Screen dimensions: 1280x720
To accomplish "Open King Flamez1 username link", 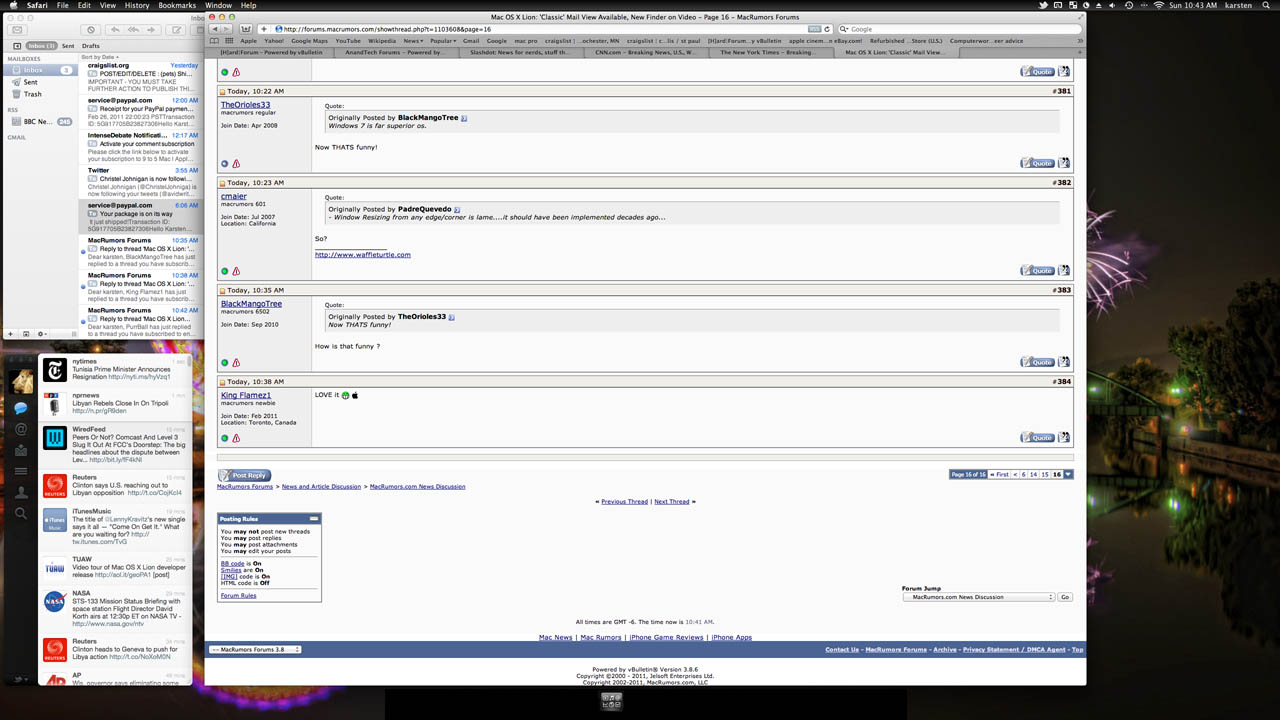I will (246, 396).
